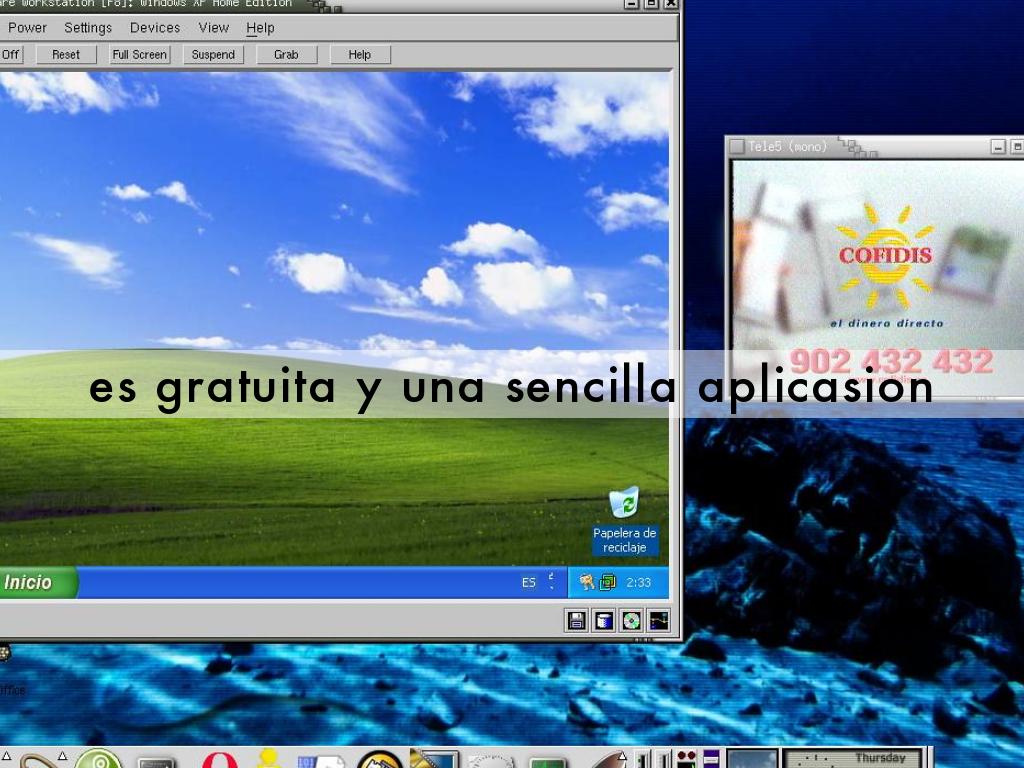
Task: Click the Windows XP Inicio start button
Action: (30, 582)
